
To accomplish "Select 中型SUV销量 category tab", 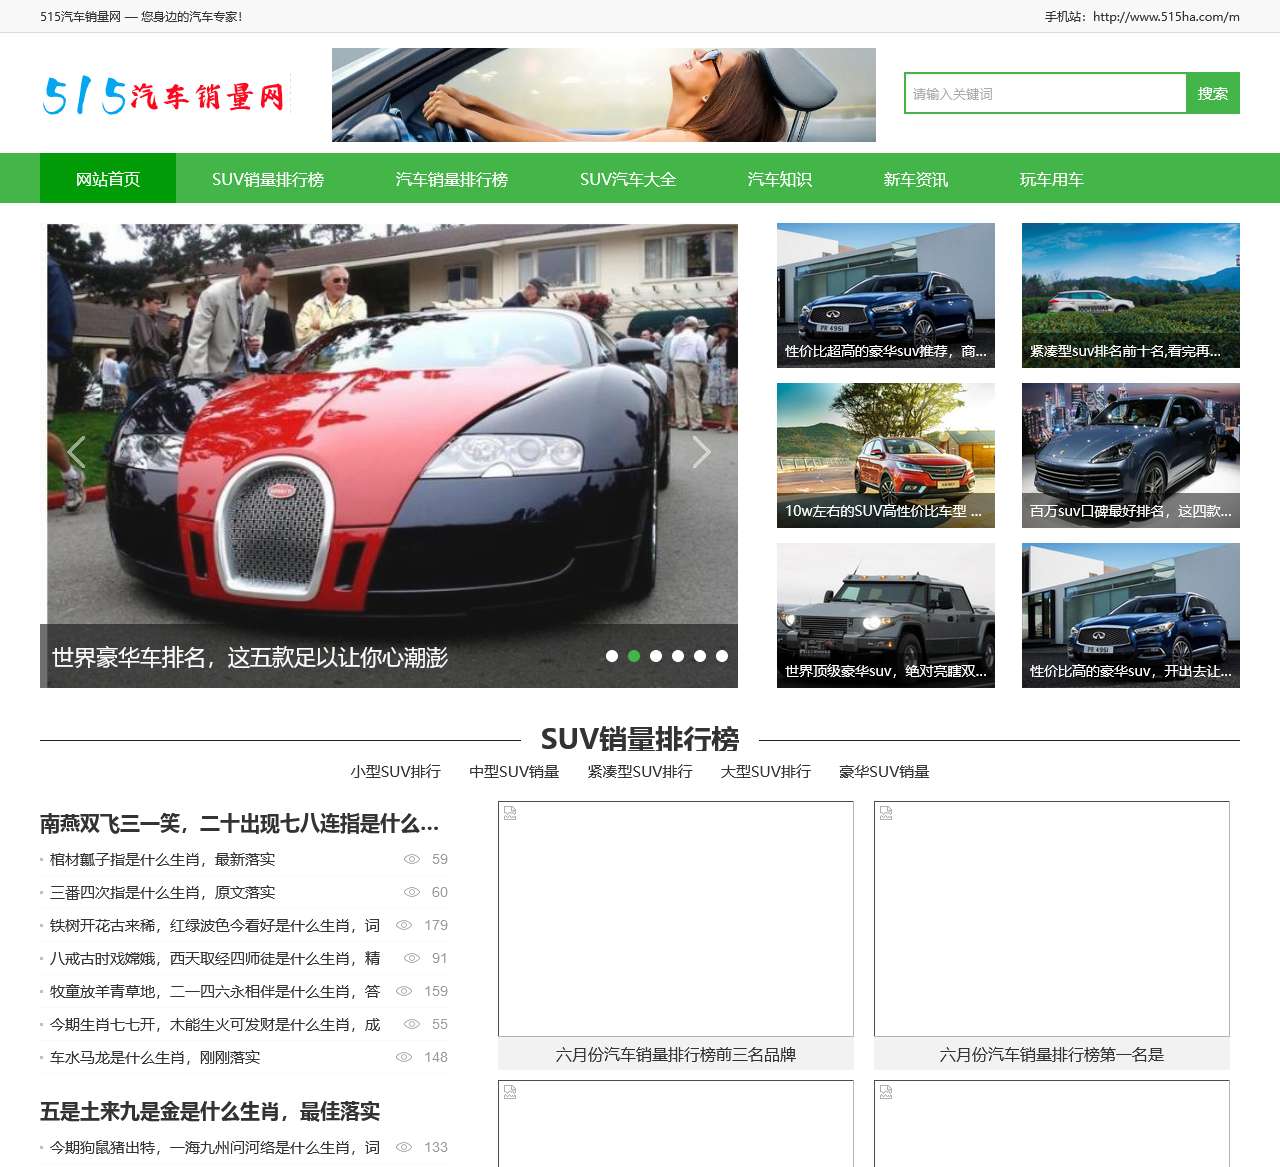I will 514,771.
